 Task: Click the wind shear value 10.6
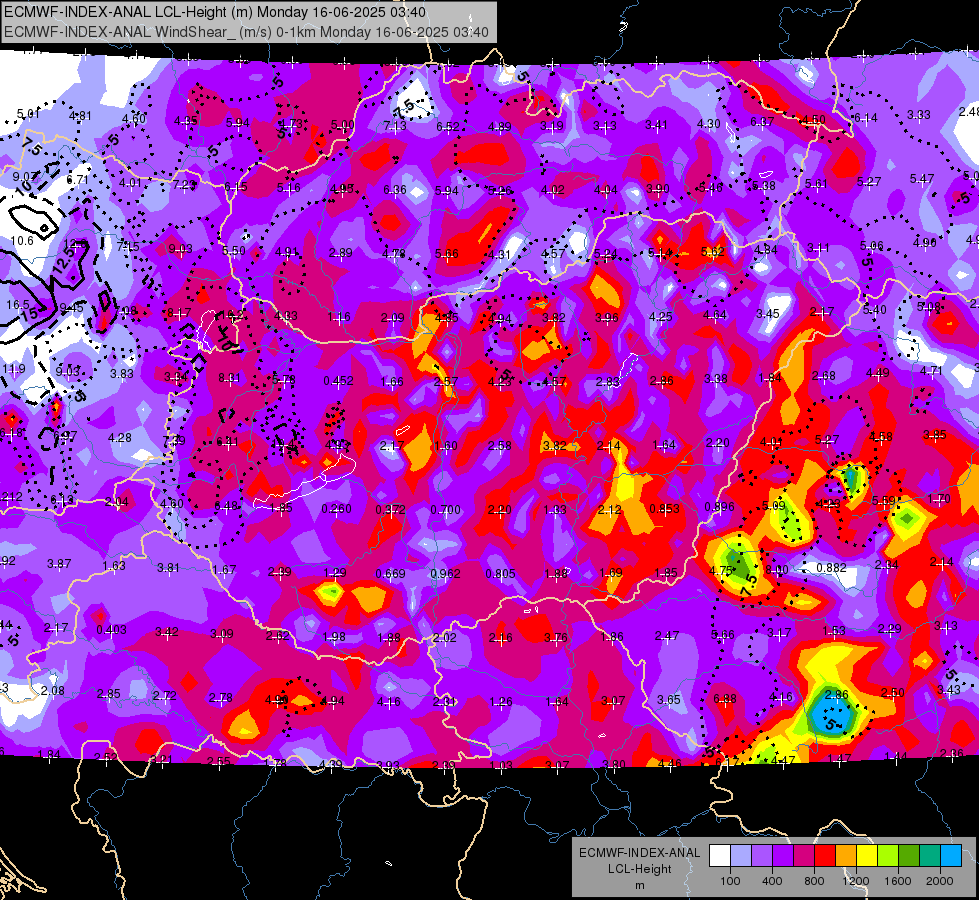[x=22, y=240]
